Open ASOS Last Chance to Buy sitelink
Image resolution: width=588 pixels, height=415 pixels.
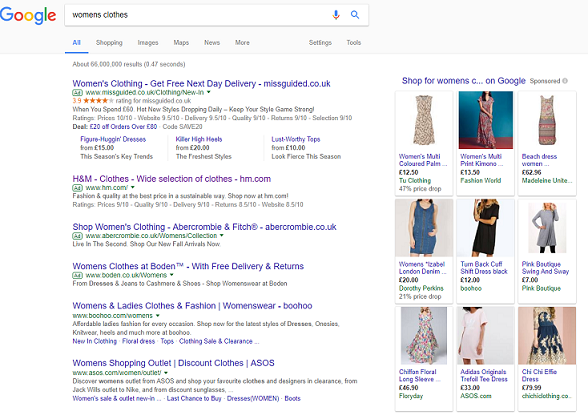pos(194,399)
